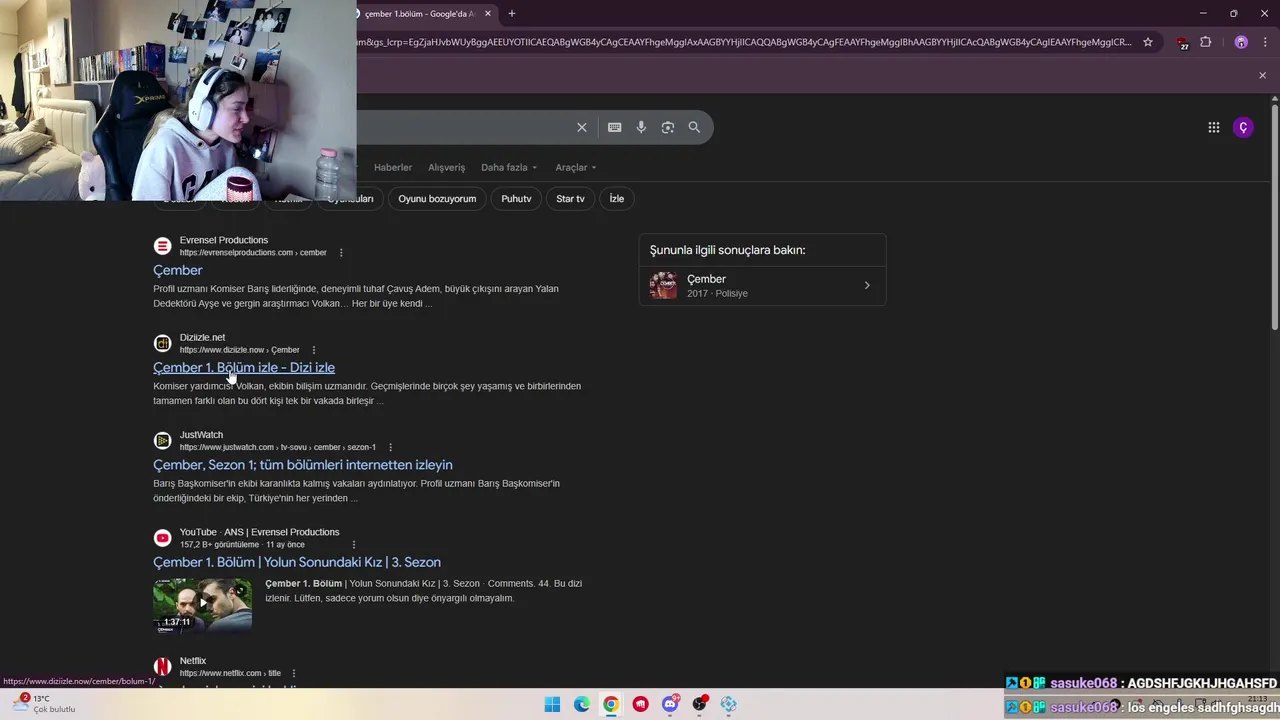1280x720 pixels.
Task: Click the address bar URL text
Action: (x=745, y=42)
